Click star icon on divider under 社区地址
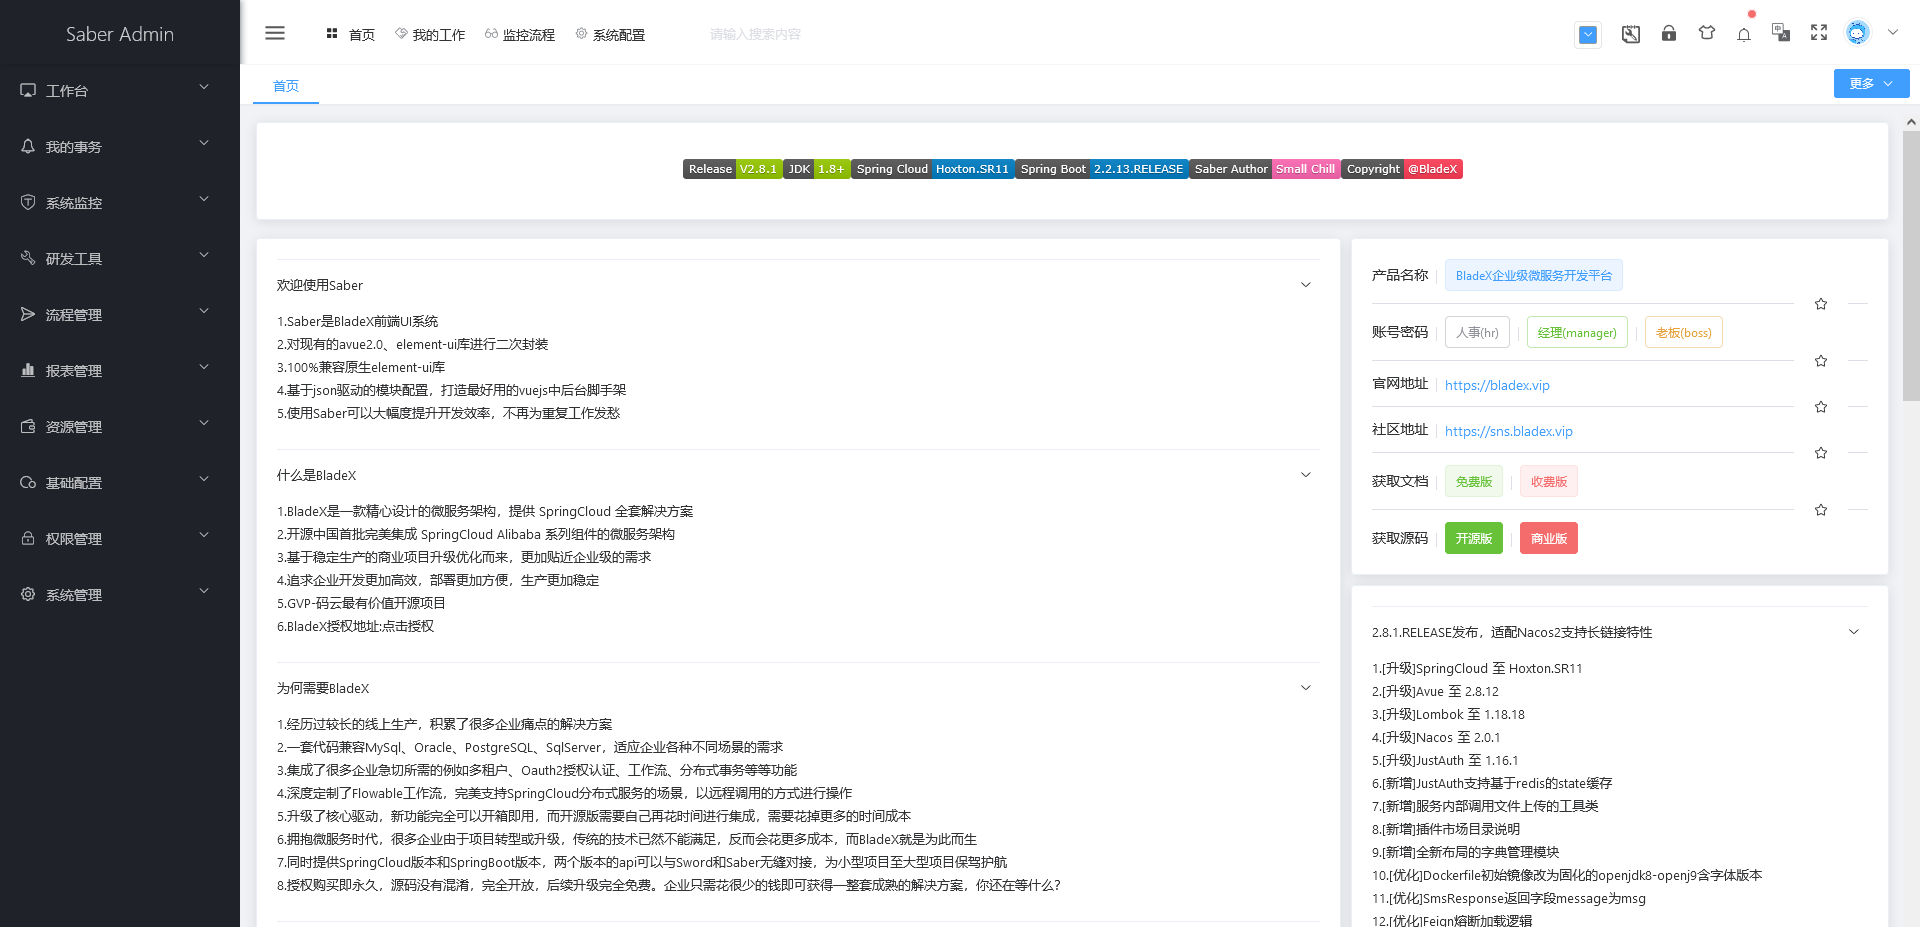The image size is (1920, 927). (1821, 453)
